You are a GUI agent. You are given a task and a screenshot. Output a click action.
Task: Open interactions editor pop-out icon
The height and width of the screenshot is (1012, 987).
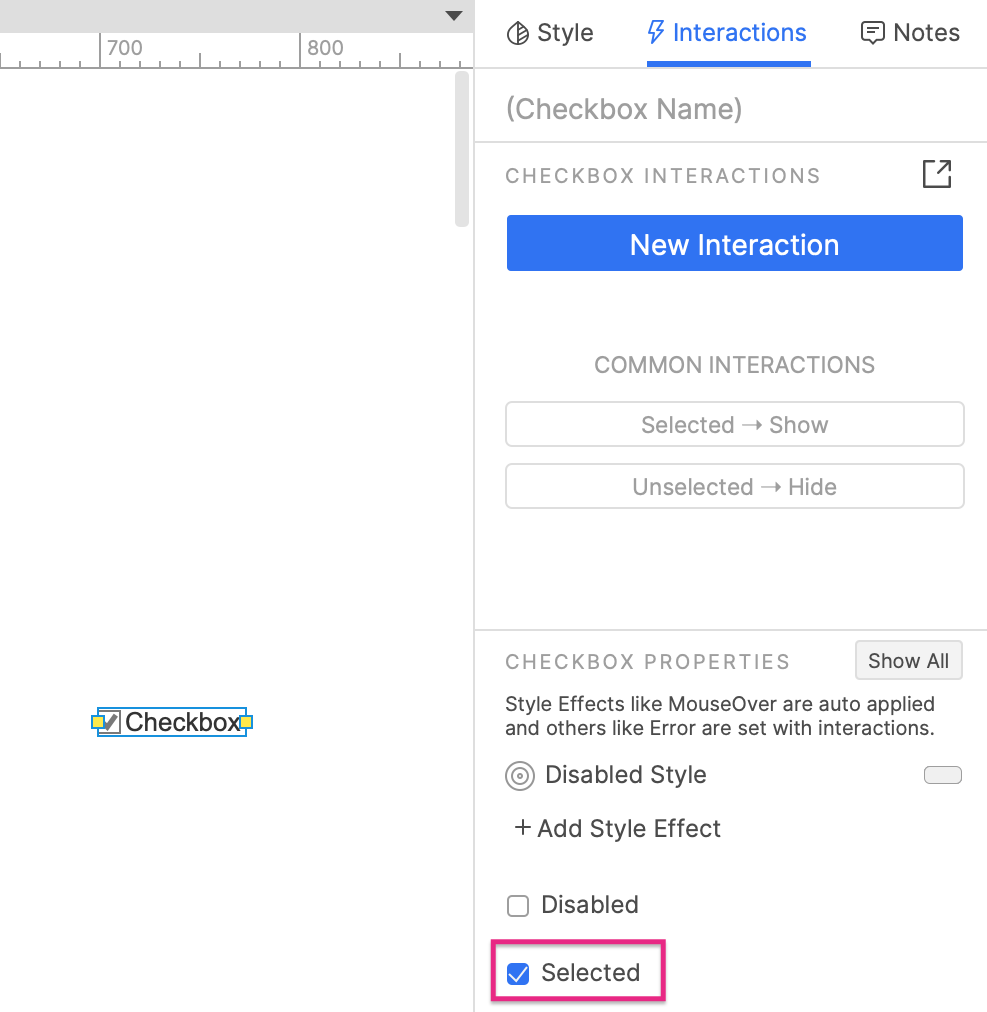[x=937, y=174]
